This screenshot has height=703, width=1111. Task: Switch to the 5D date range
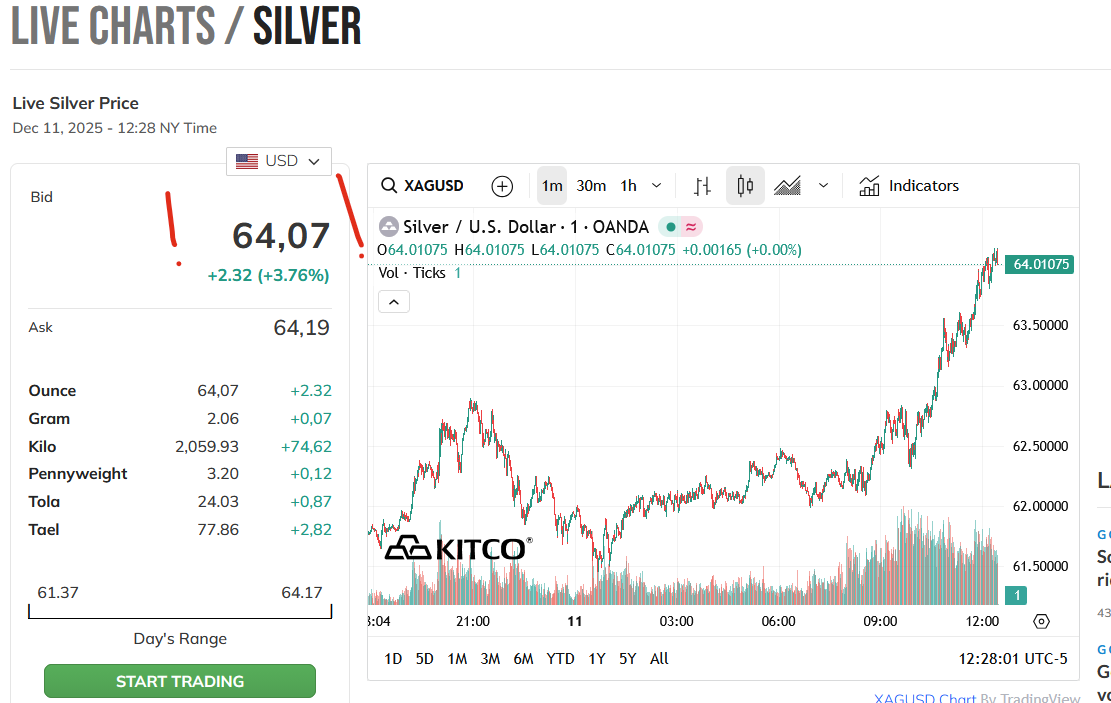click(425, 659)
